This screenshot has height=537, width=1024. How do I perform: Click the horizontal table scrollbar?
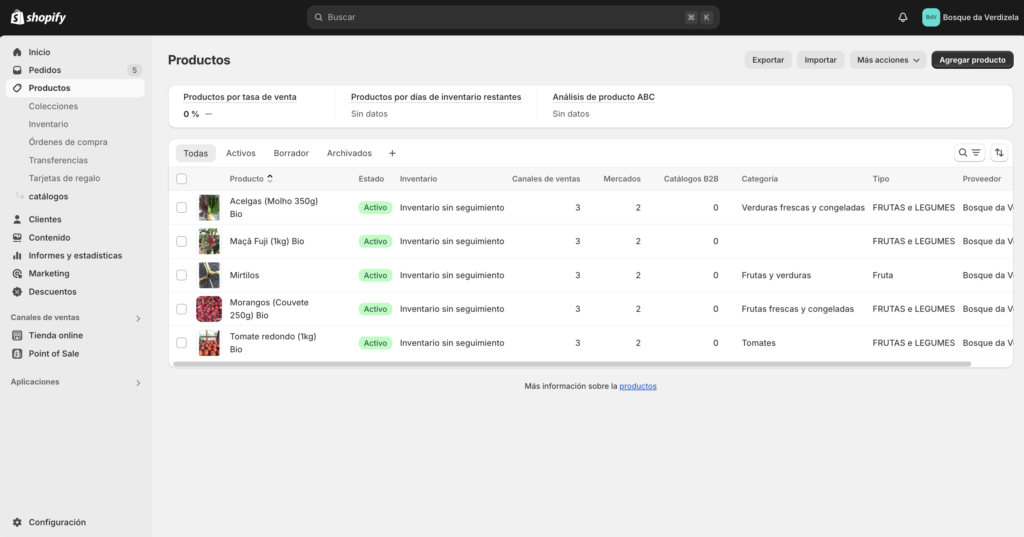[571, 364]
